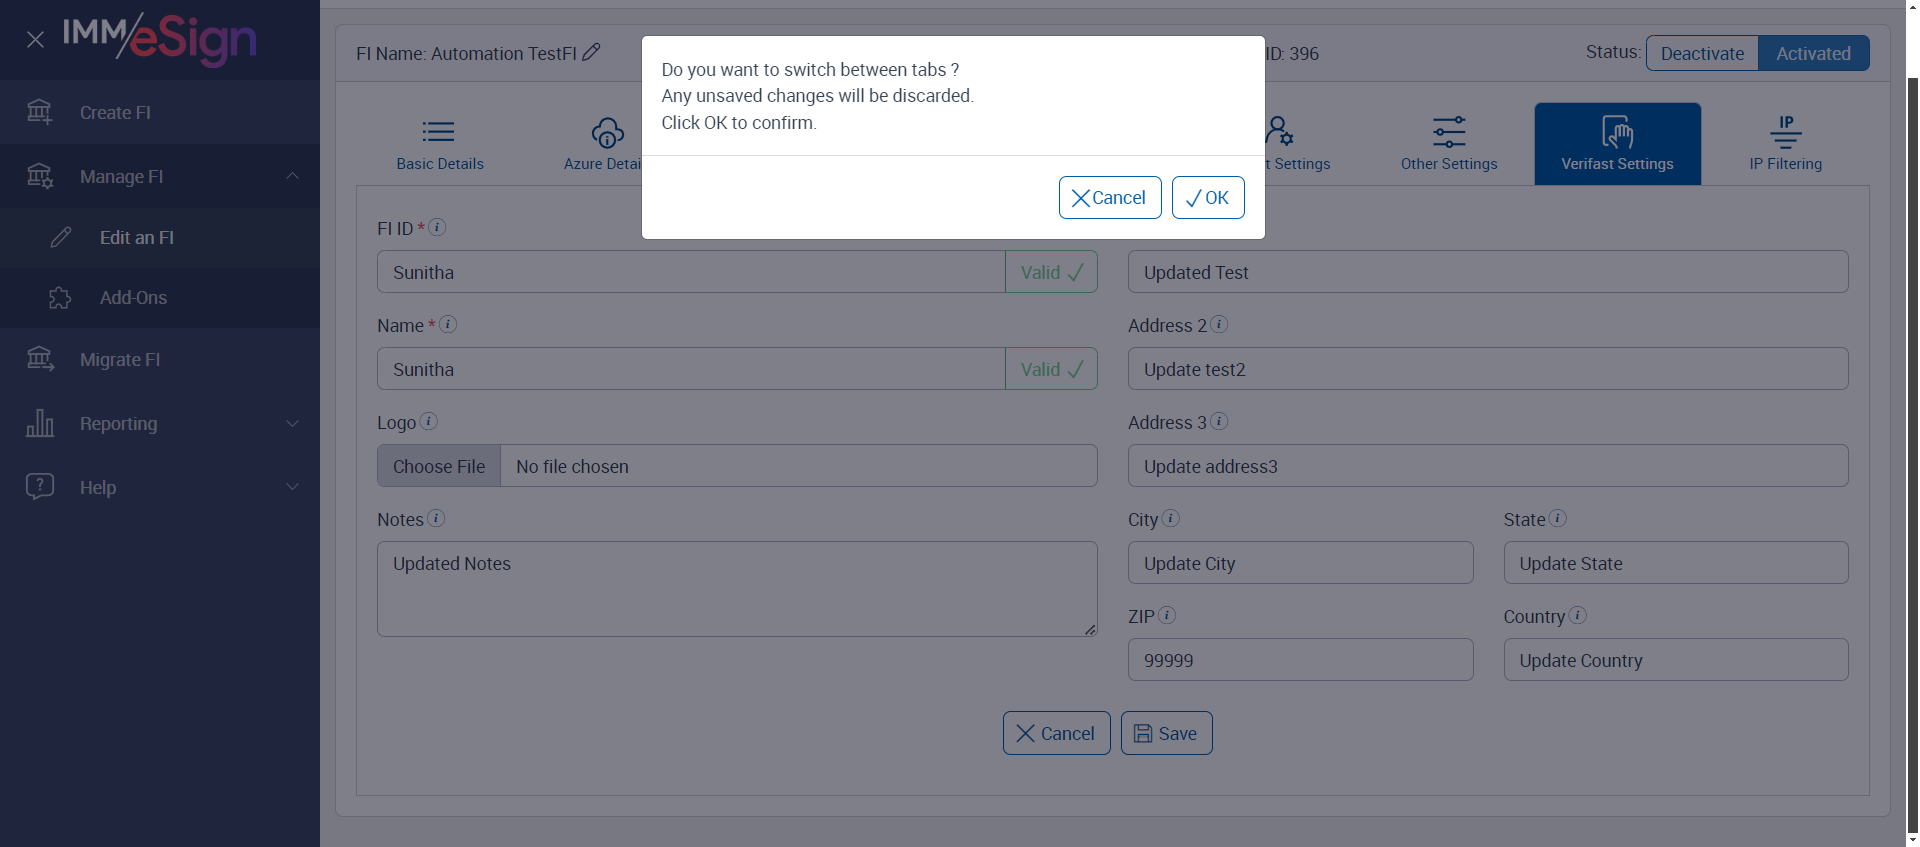1920x847 pixels.
Task: Click the Choose File button for Logo
Action: [439, 466]
